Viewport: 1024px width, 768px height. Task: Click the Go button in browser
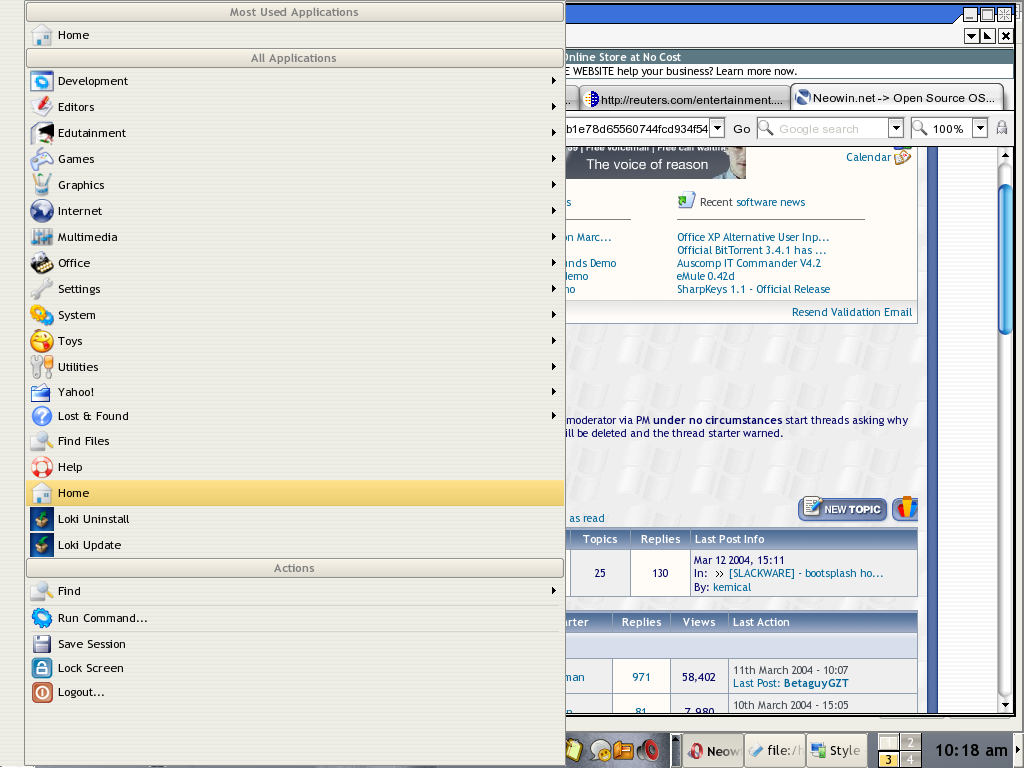tap(741, 129)
